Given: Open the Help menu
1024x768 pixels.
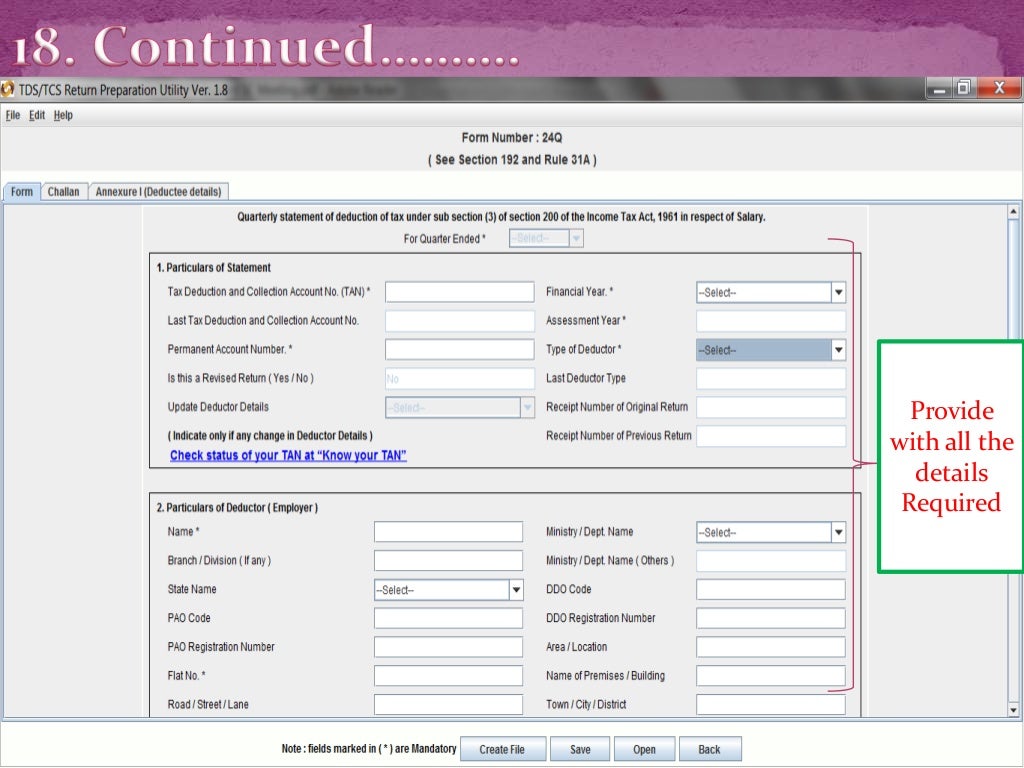Looking at the screenshot, I should [63, 116].
